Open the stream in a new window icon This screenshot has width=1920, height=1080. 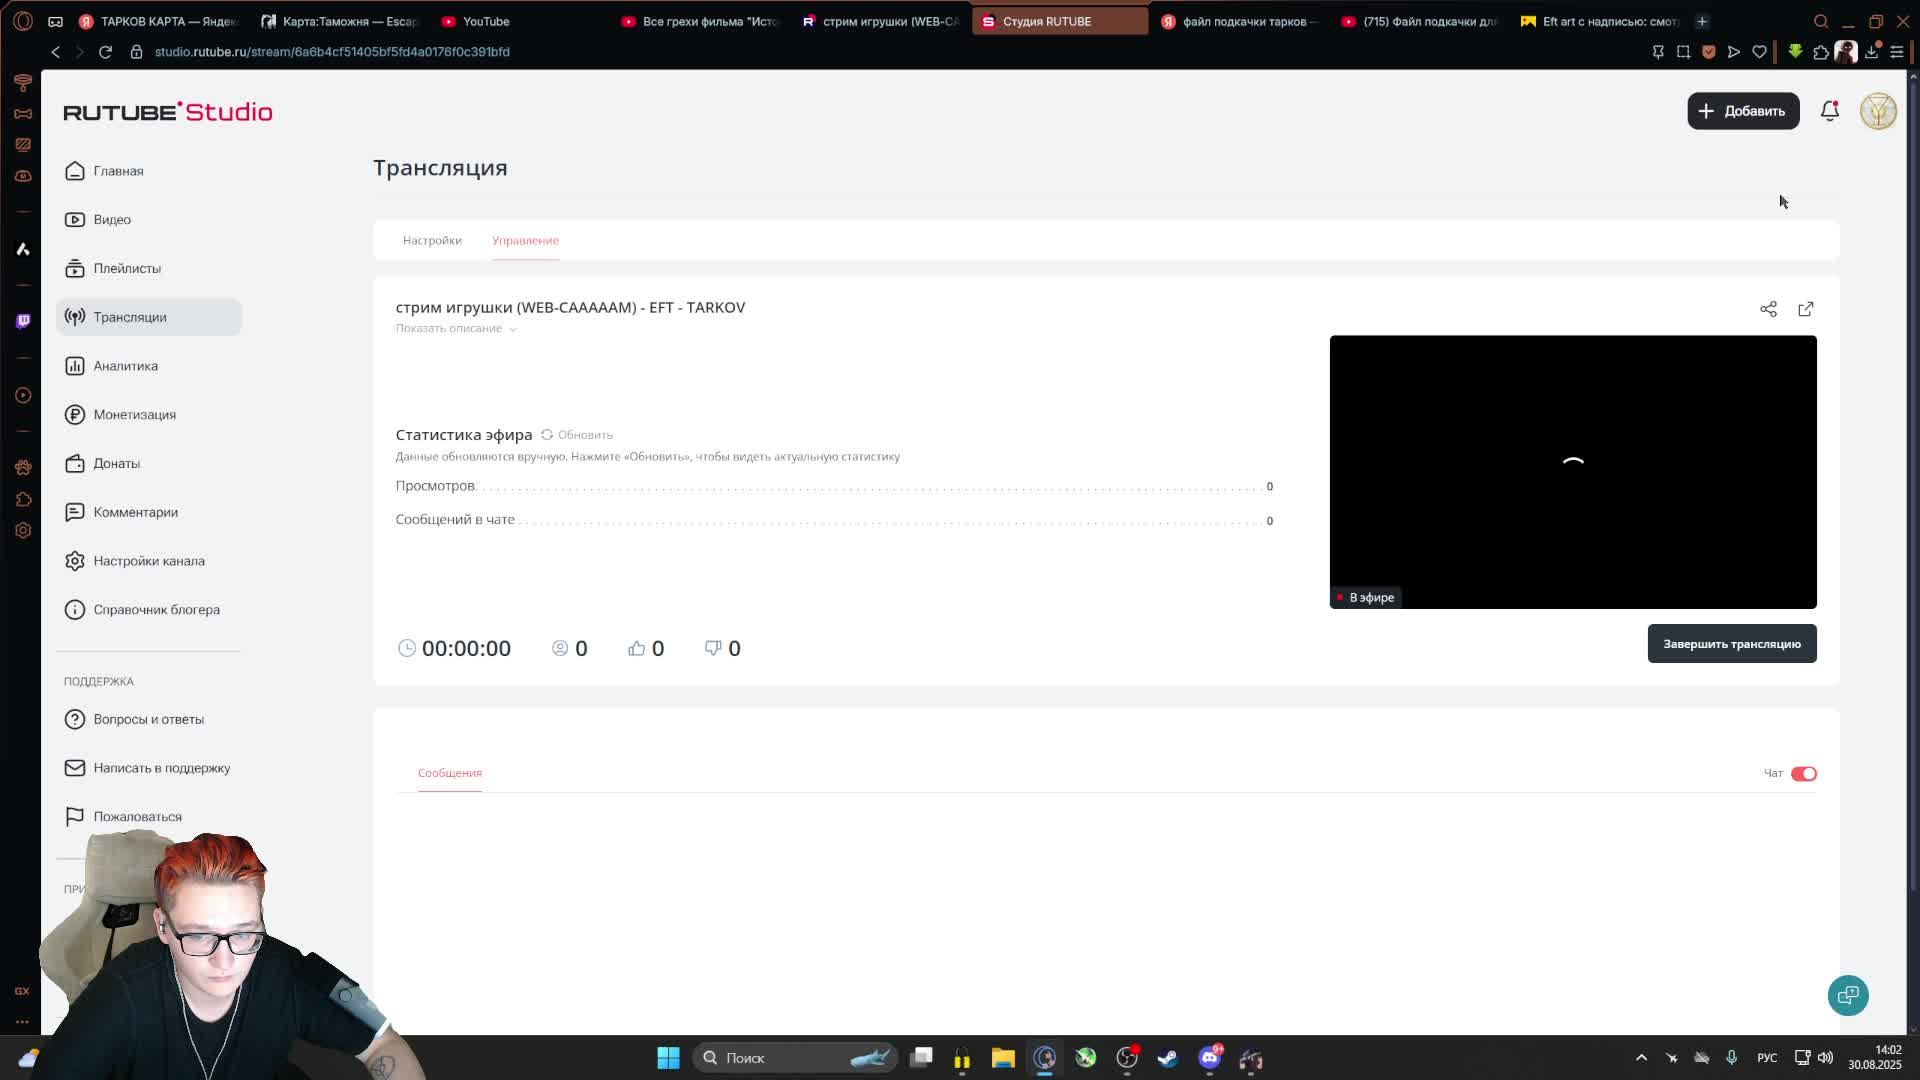click(x=1805, y=309)
